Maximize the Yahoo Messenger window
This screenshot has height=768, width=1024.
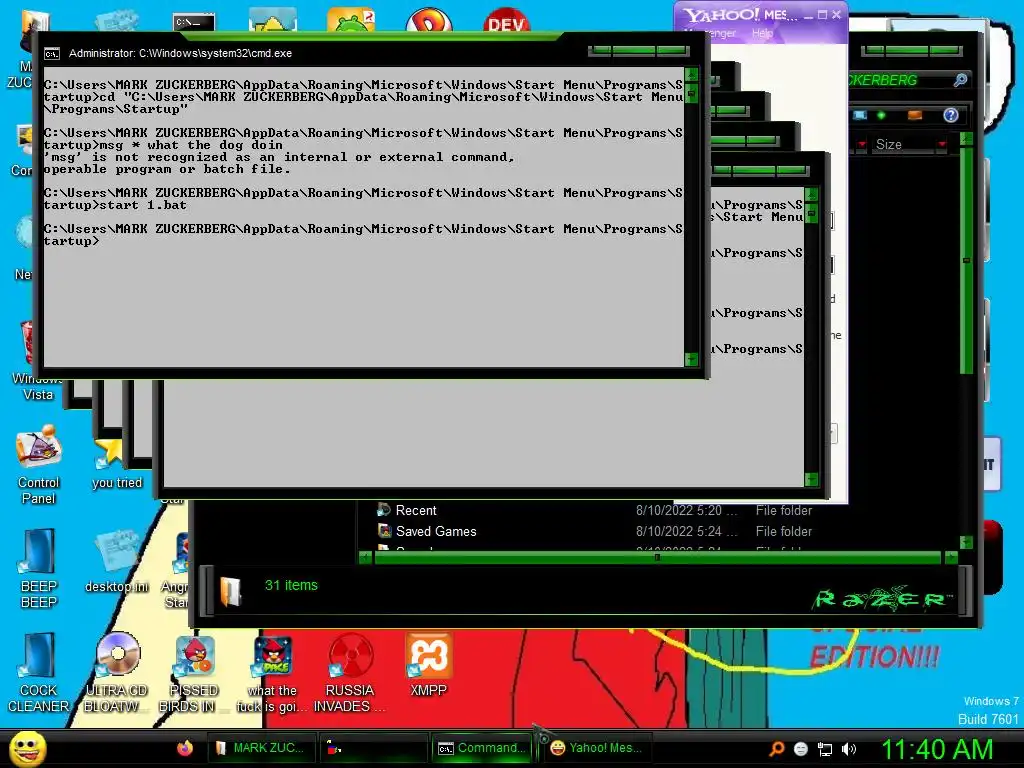pyautogui.click(x=822, y=14)
